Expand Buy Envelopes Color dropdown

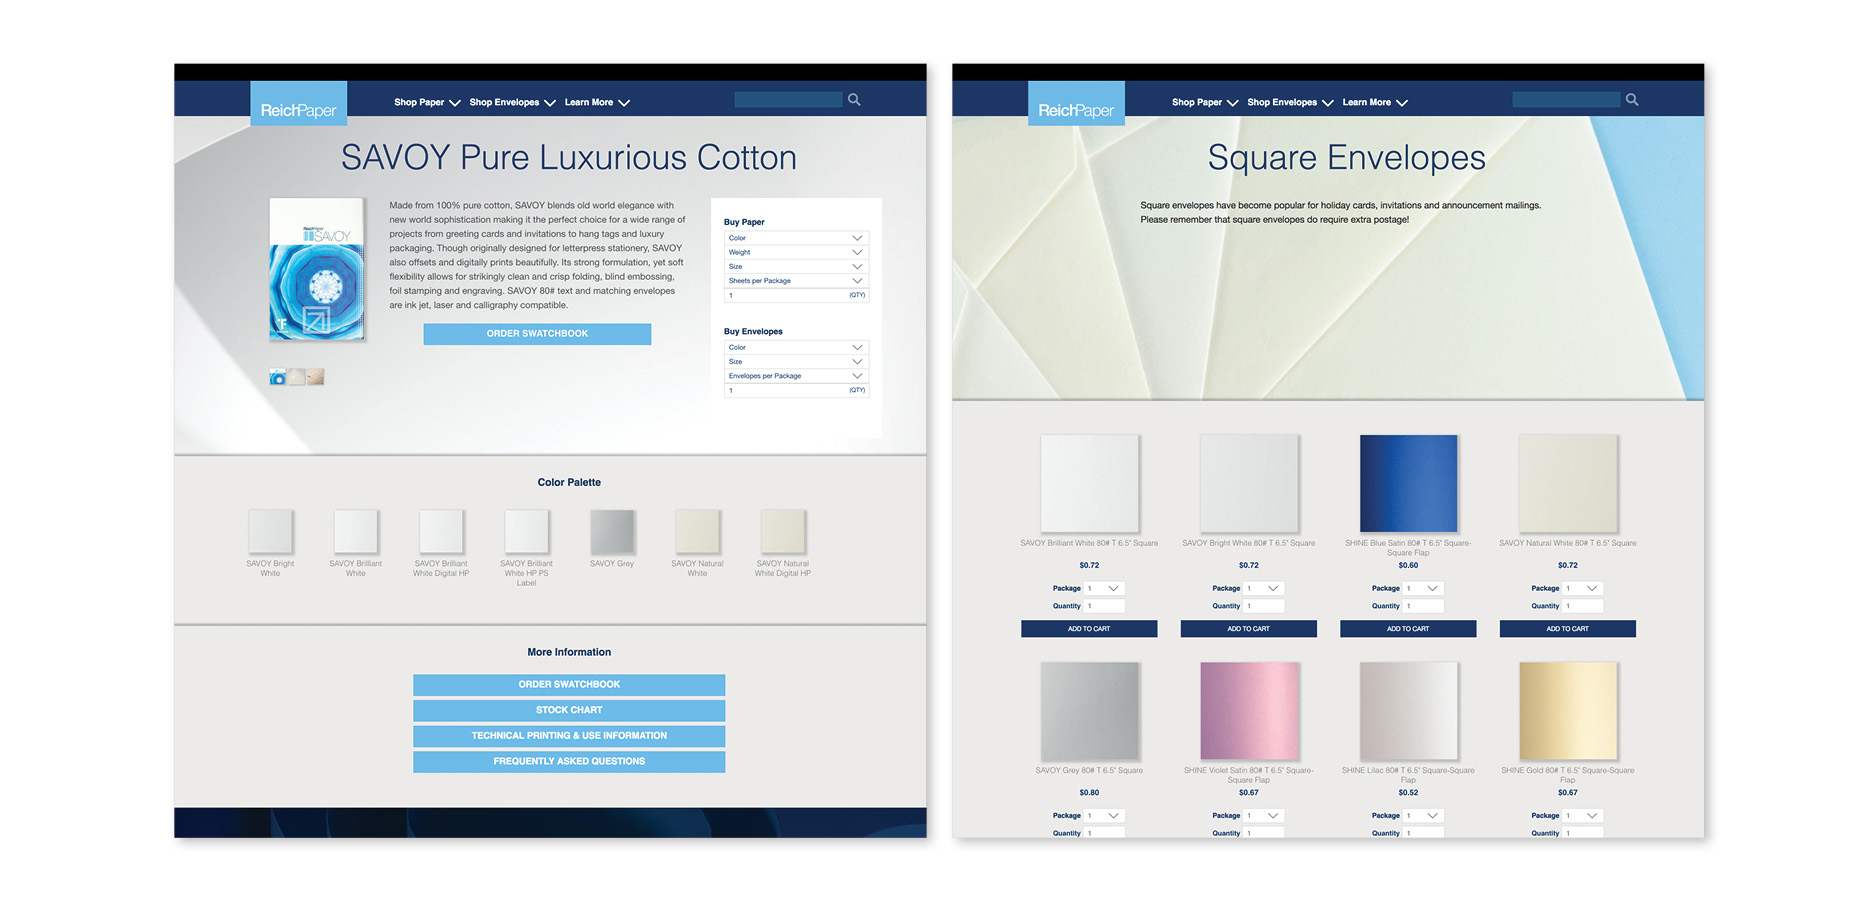point(796,347)
